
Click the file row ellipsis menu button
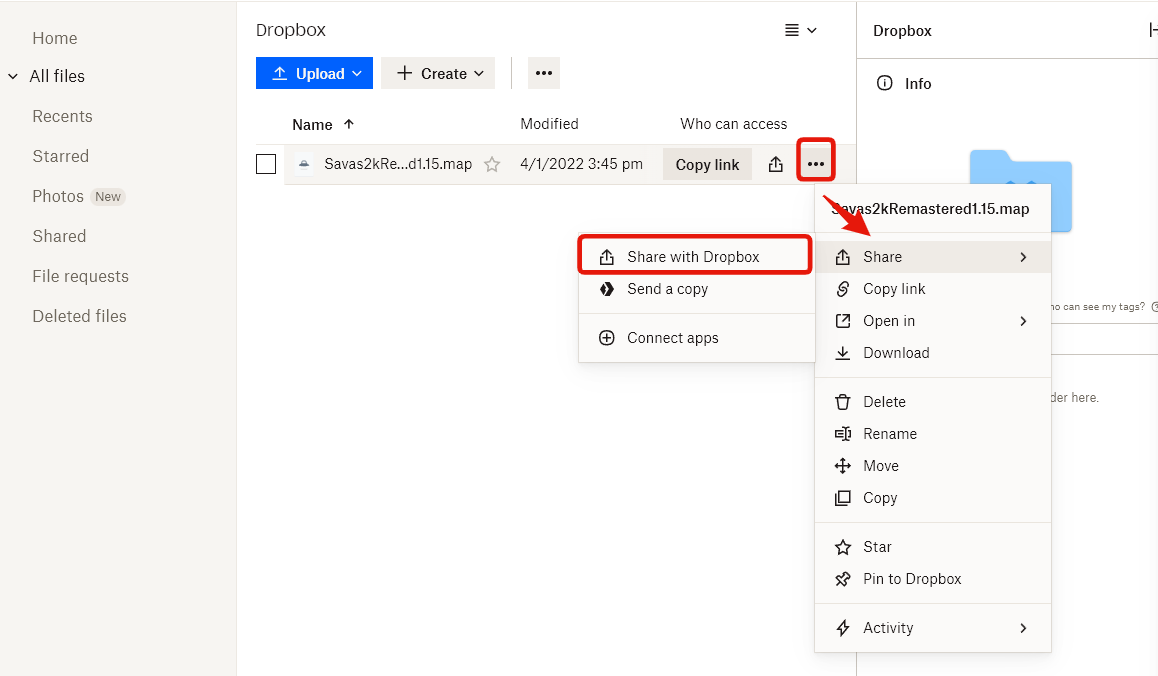[815, 164]
